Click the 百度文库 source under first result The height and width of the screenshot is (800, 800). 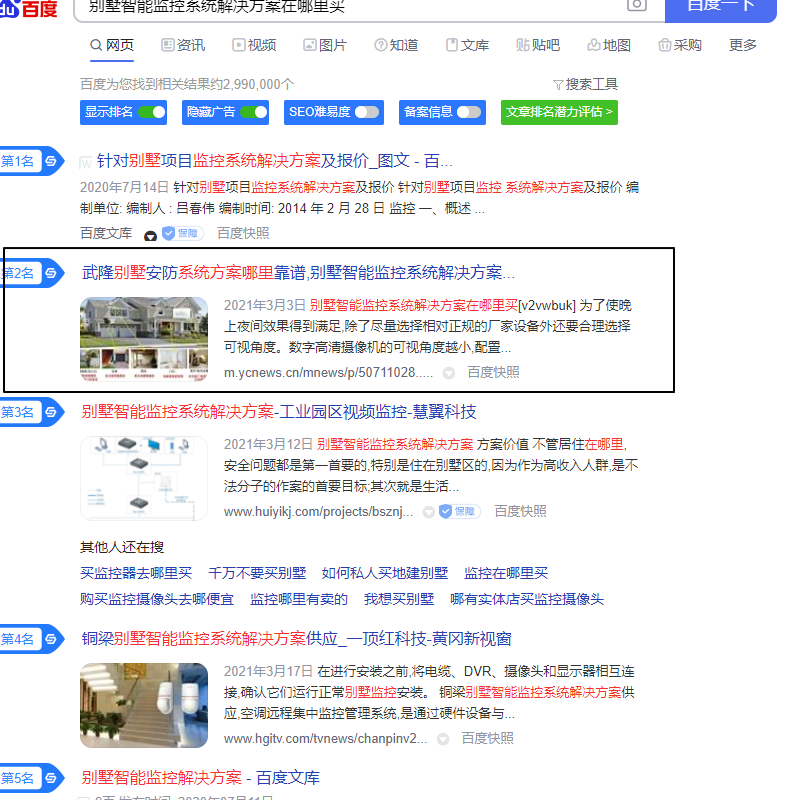[x=106, y=233]
